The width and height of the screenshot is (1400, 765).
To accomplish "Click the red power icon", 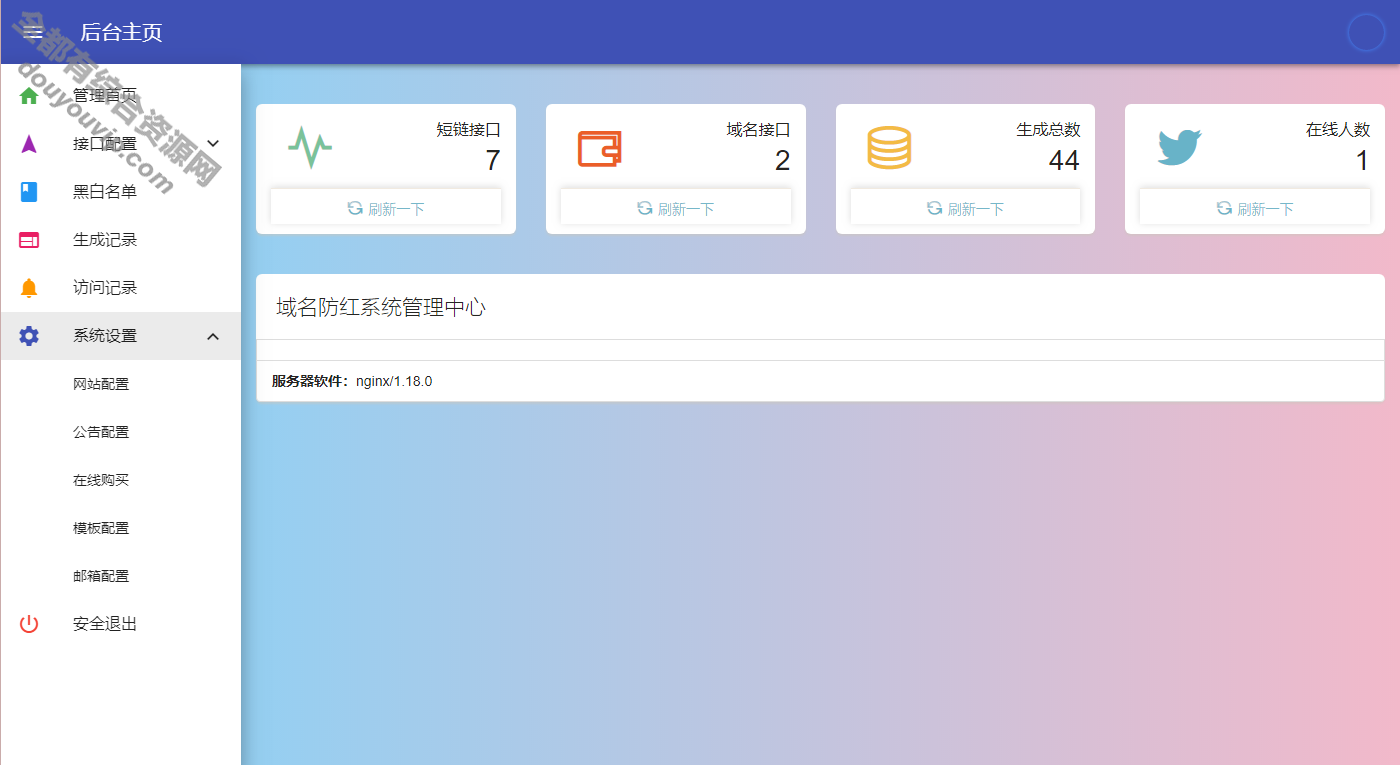I will [29, 624].
